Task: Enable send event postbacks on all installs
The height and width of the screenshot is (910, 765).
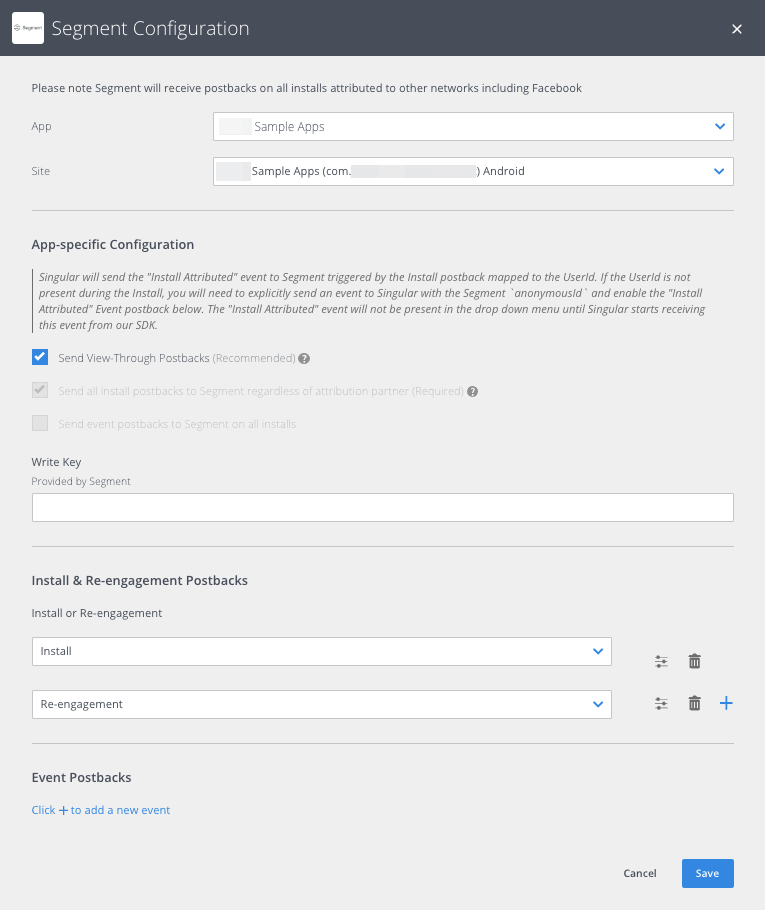Action: click(40, 423)
